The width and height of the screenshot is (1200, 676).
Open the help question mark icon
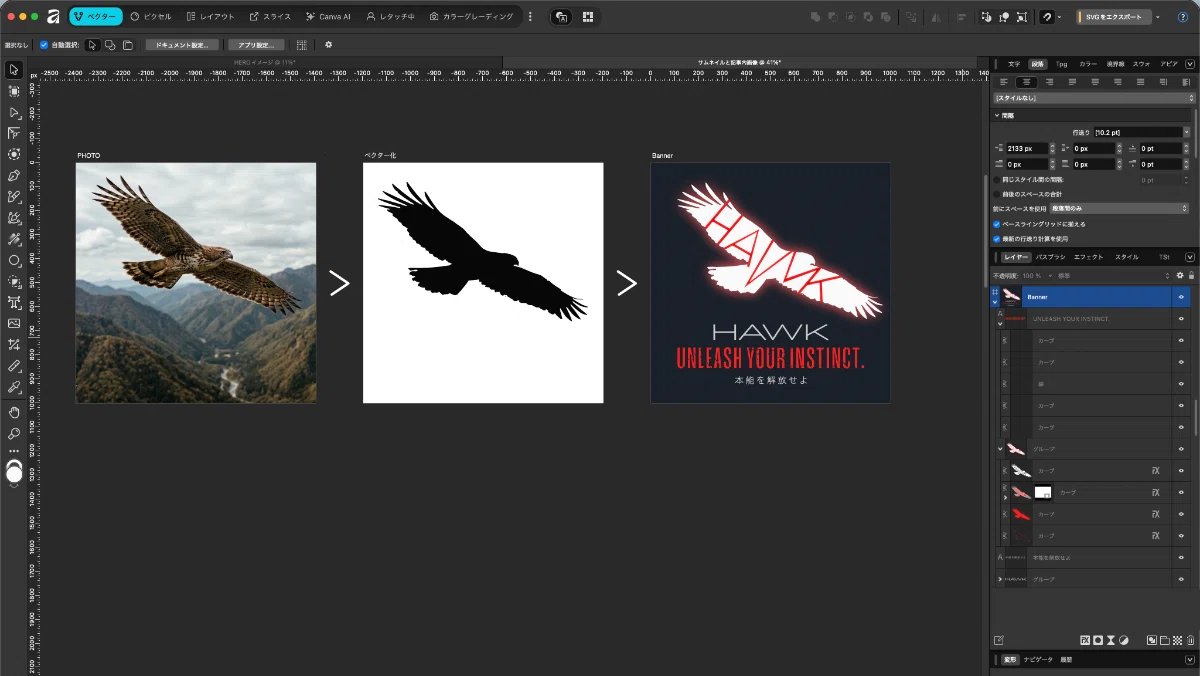1183,17
